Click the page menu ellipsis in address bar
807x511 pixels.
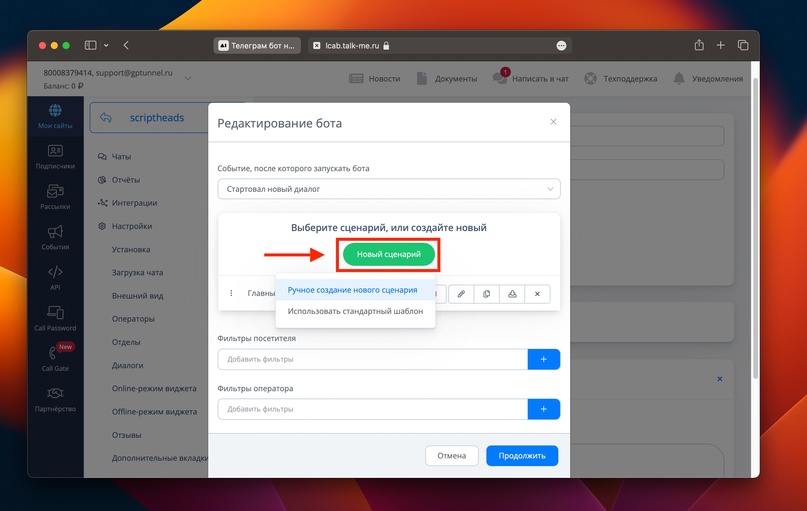pyautogui.click(x=561, y=46)
